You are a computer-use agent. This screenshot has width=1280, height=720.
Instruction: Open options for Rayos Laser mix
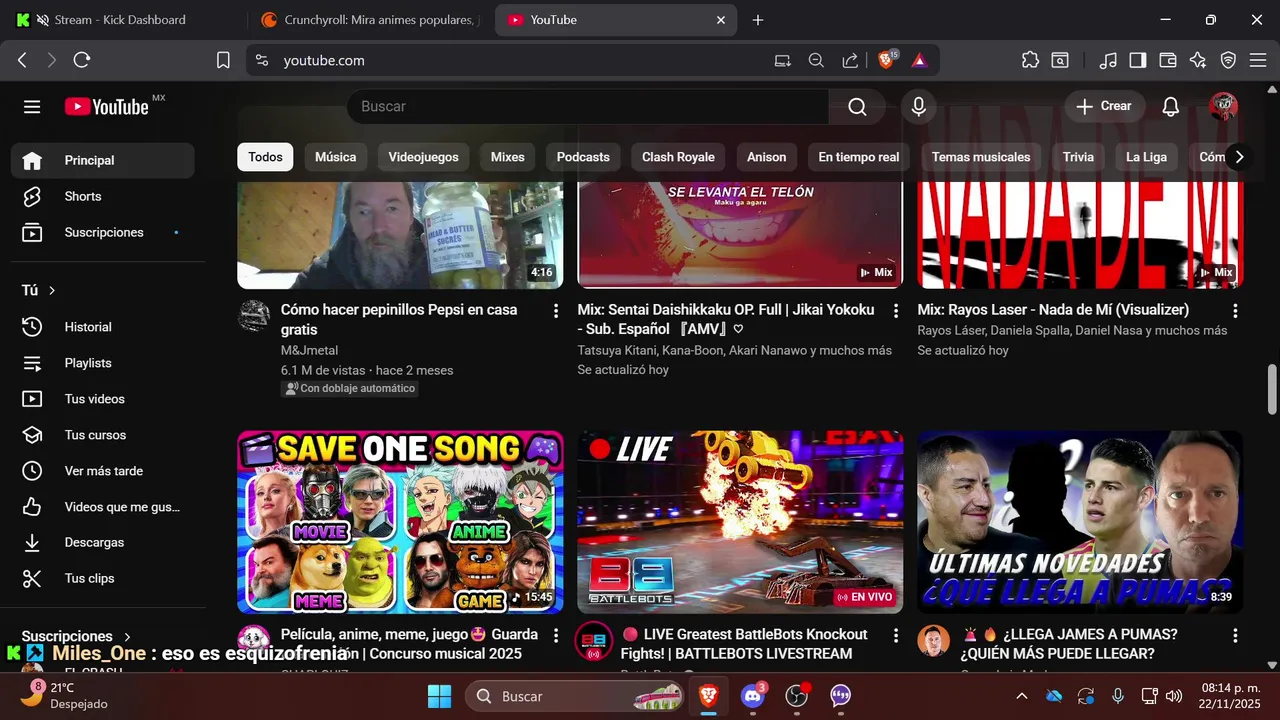[1235, 311]
